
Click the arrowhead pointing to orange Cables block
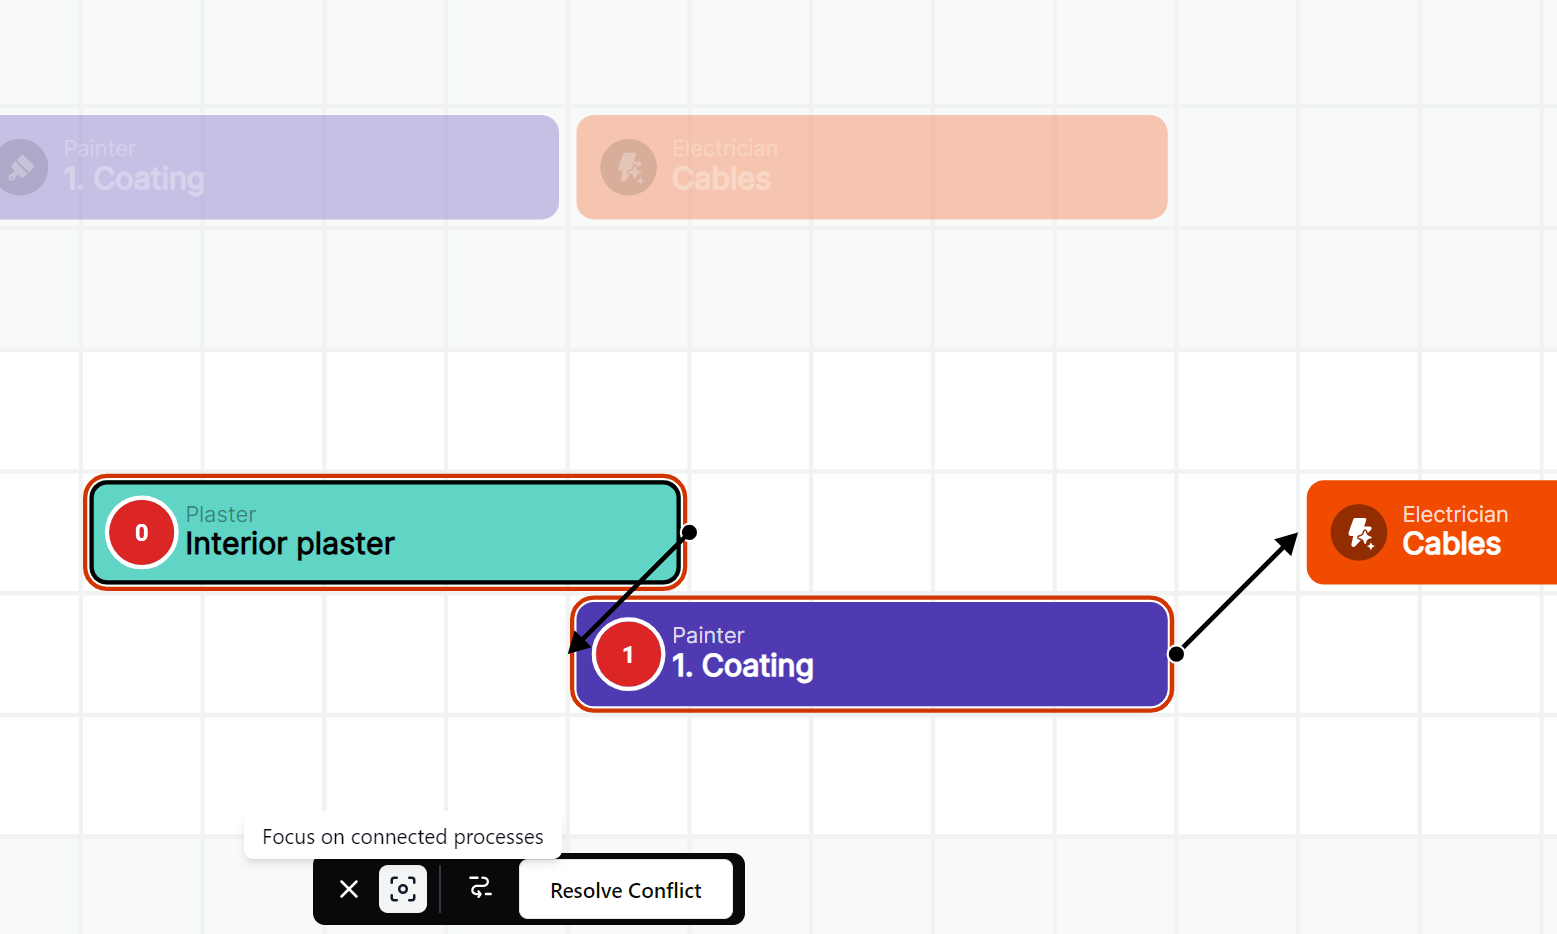pos(1288,543)
